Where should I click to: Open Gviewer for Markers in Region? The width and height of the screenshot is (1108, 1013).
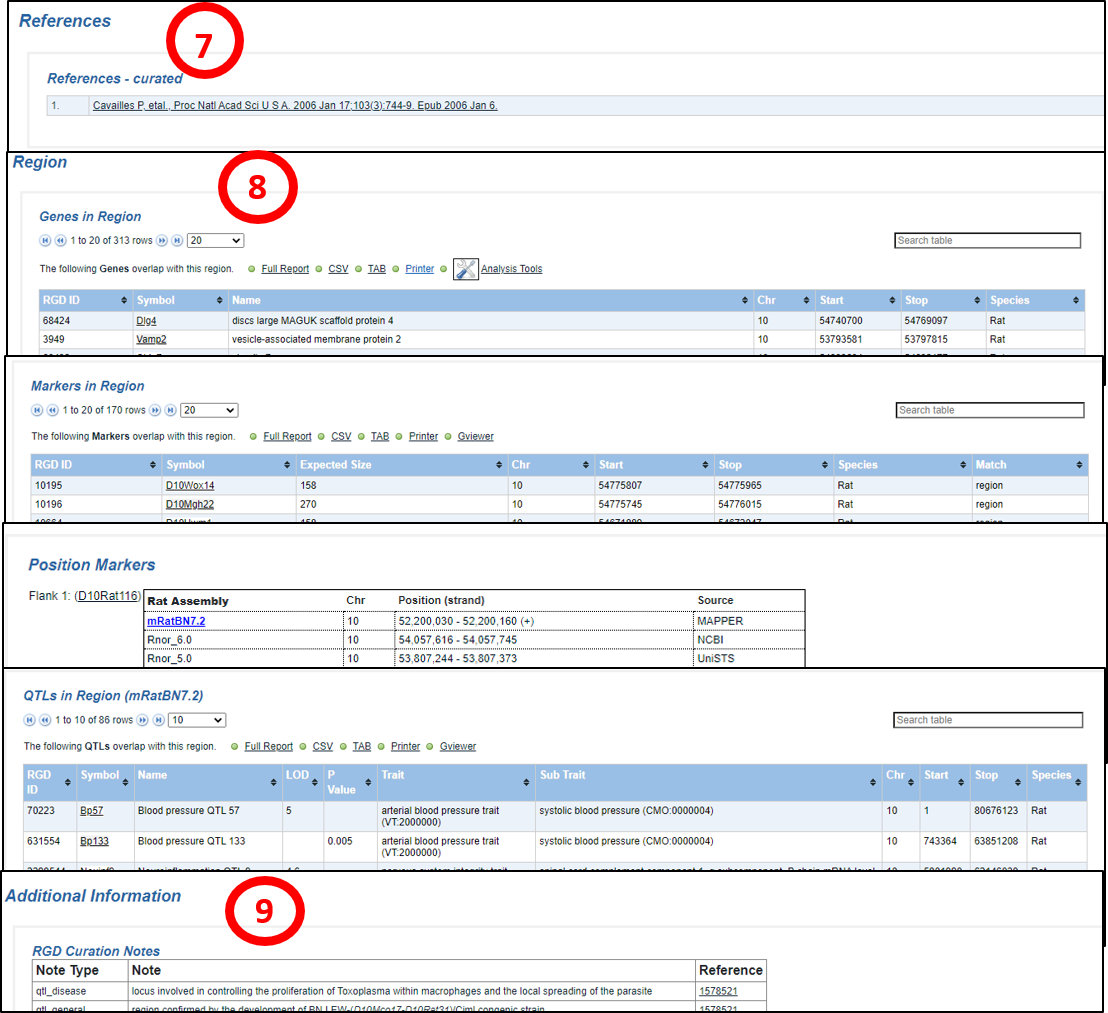pyautogui.click(x=475, y=437)
